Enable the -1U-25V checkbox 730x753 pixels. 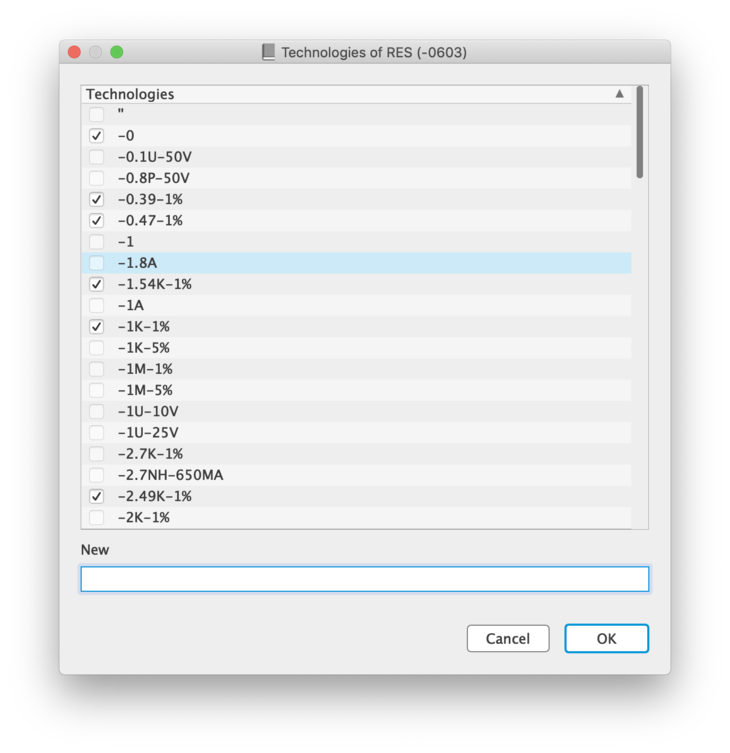coord(97,433)
